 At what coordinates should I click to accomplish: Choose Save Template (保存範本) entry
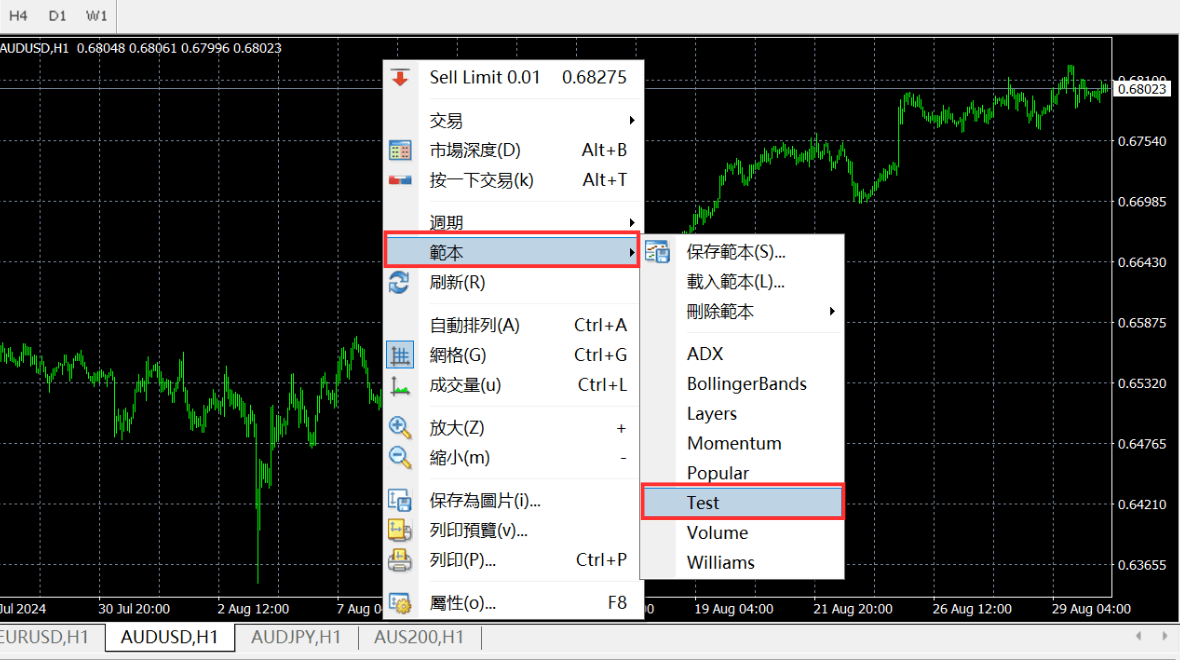736,252
